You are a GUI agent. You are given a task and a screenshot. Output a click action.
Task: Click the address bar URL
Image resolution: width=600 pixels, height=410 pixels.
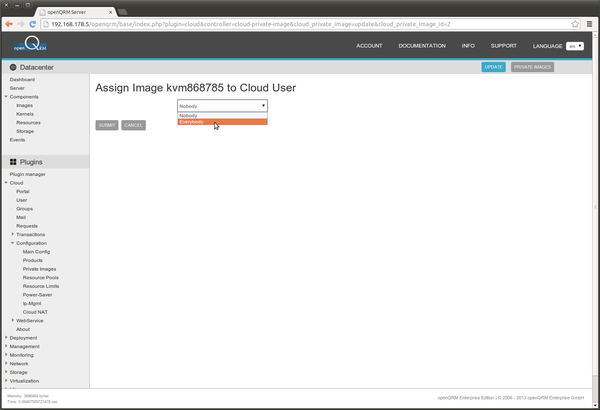[251, 24]
